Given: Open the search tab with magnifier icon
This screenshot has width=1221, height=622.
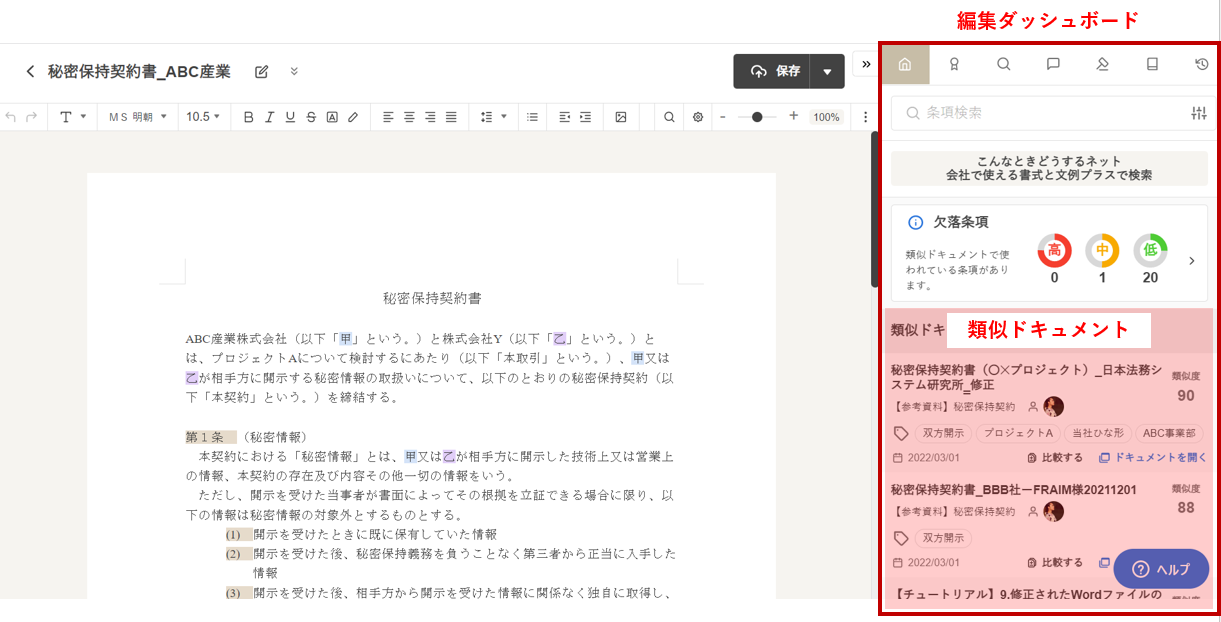Looking at the screenshot, I should click(x=1004, y=65).
